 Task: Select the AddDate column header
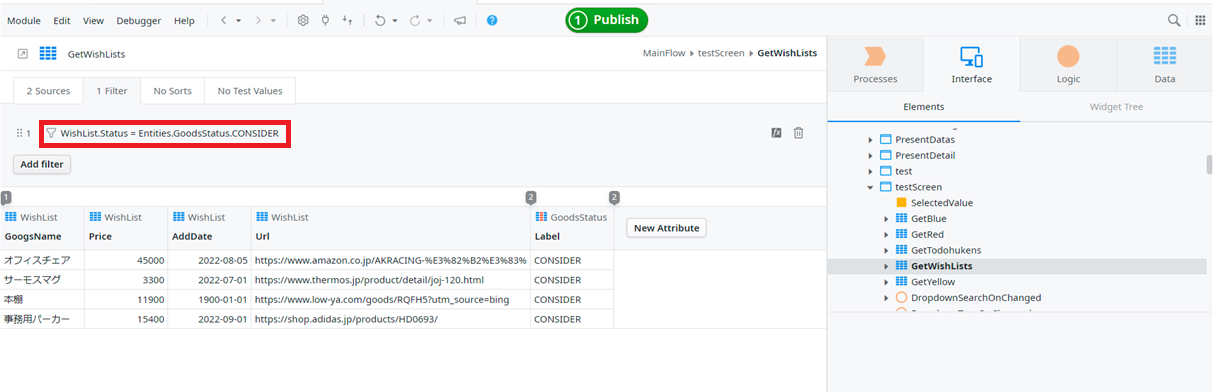click(210, 228)
